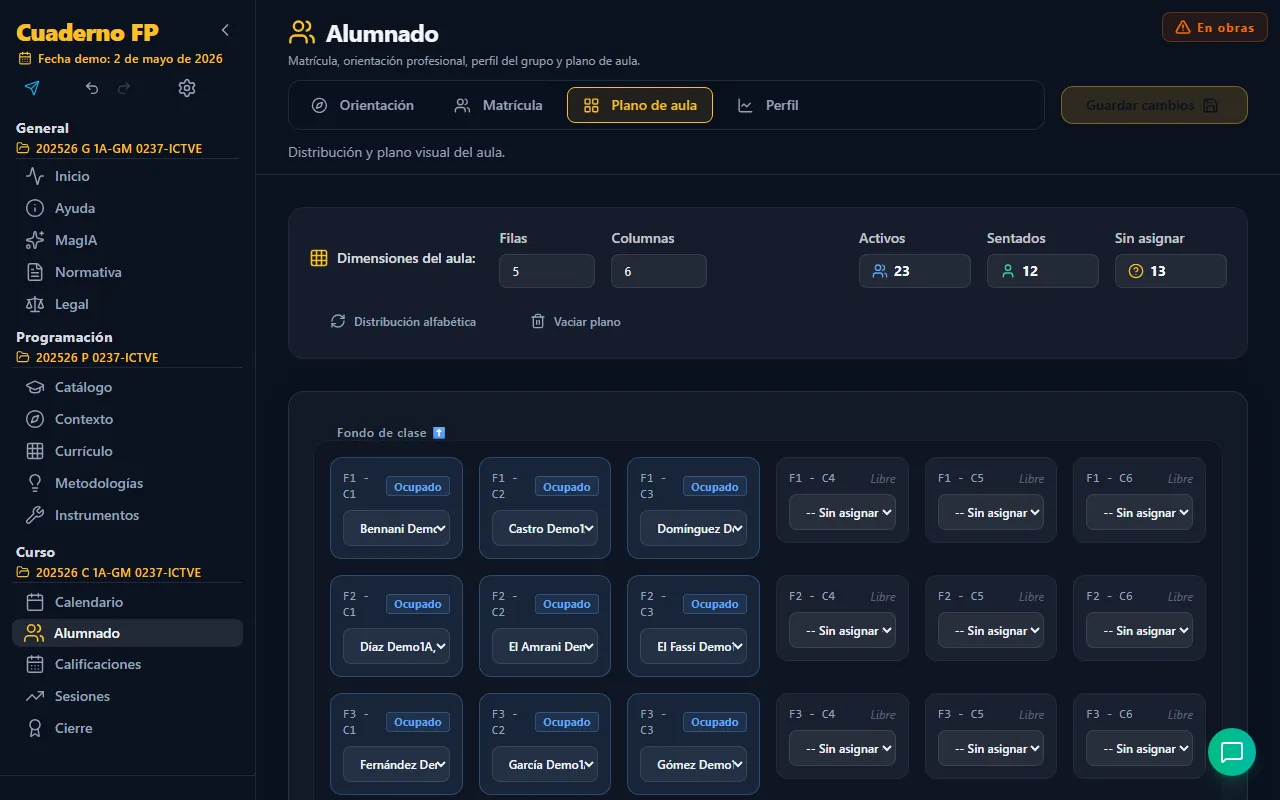This screenshot has width=1280, height=800.
Task: Open seat F1-C1 Bennani student dropdown
Action: [x=396, y=529]
